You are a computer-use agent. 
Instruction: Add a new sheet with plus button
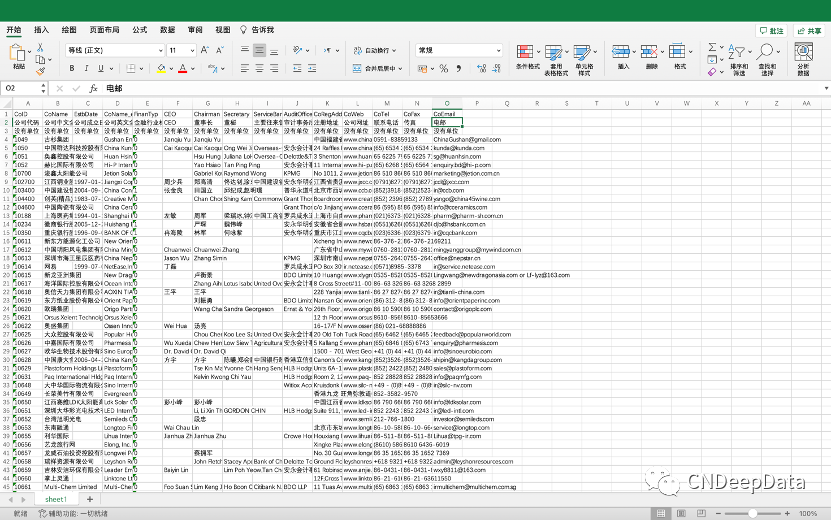point(90,499)
